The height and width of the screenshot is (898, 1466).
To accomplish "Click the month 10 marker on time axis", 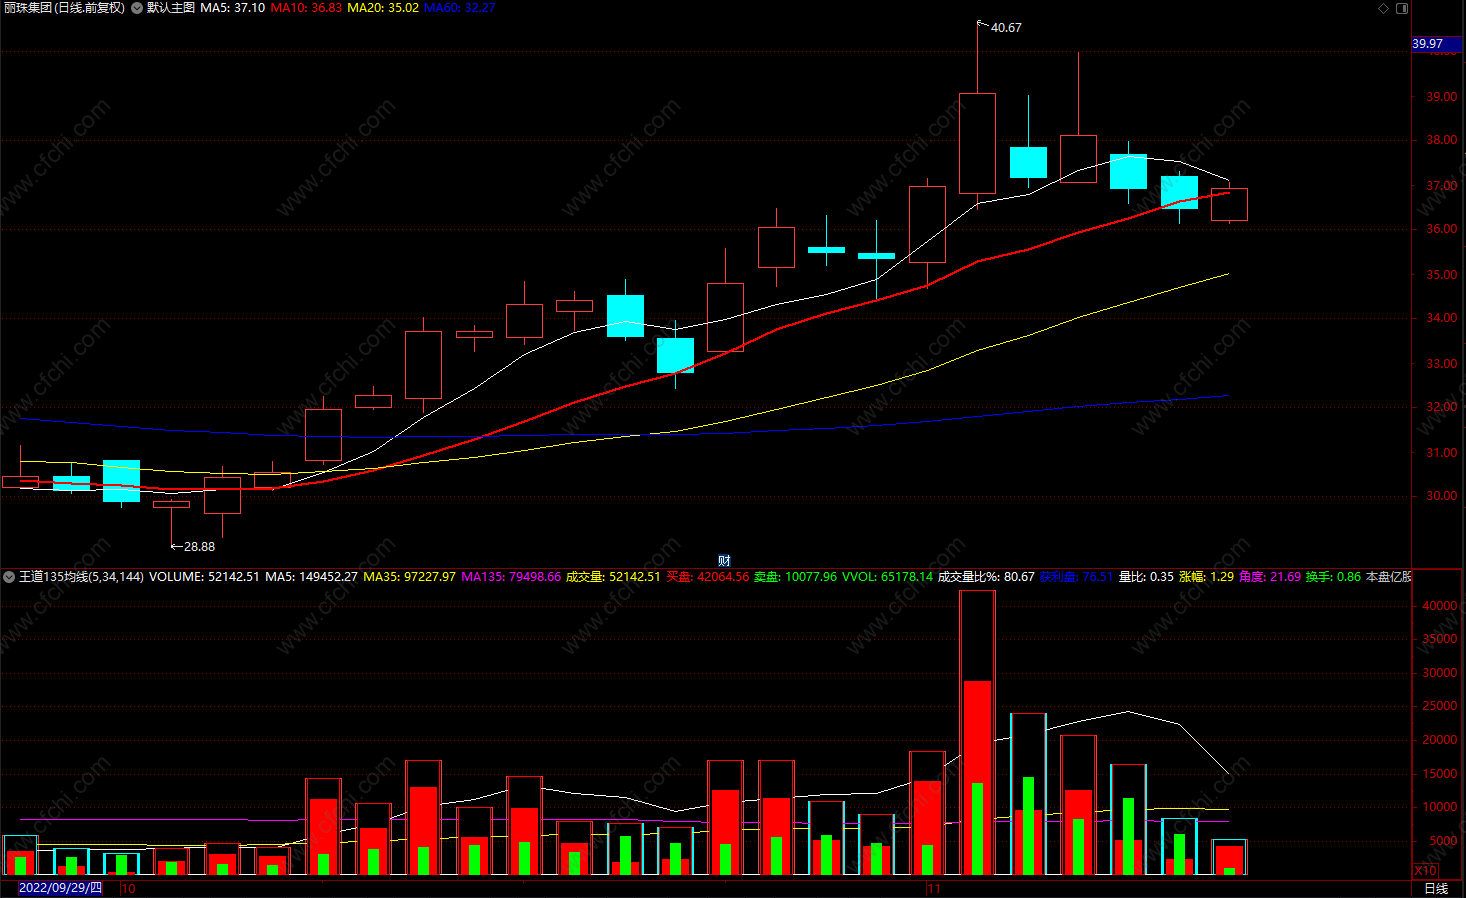I will (x=129, y=888).
